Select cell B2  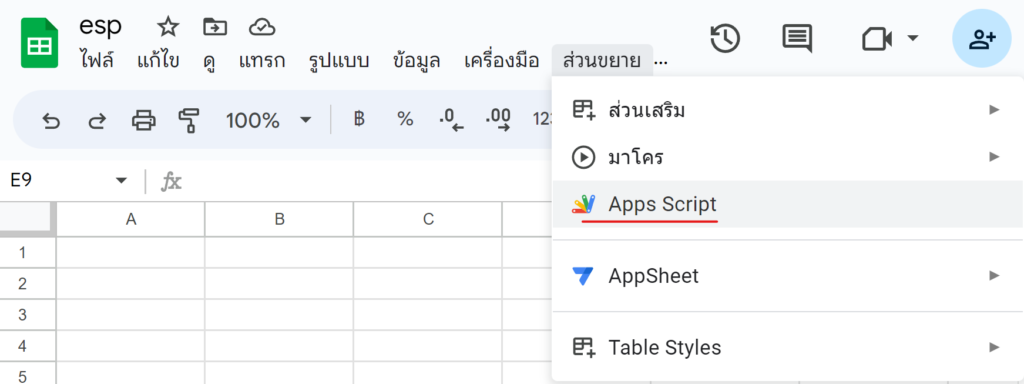click(280, 284)
